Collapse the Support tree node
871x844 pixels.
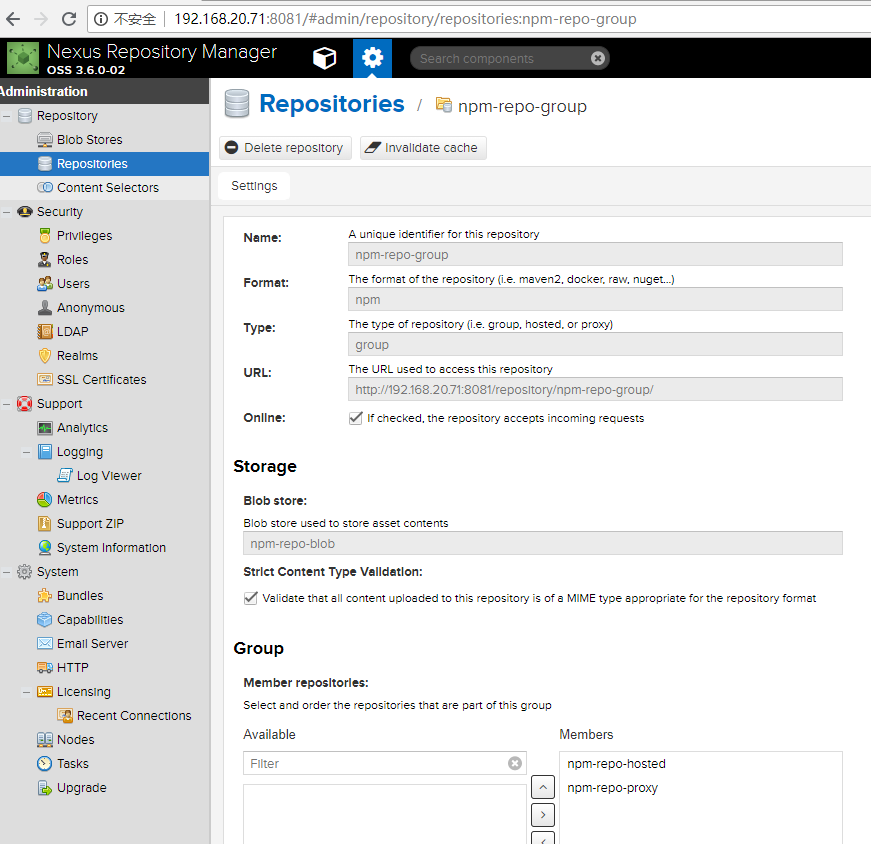coord(7,404)
